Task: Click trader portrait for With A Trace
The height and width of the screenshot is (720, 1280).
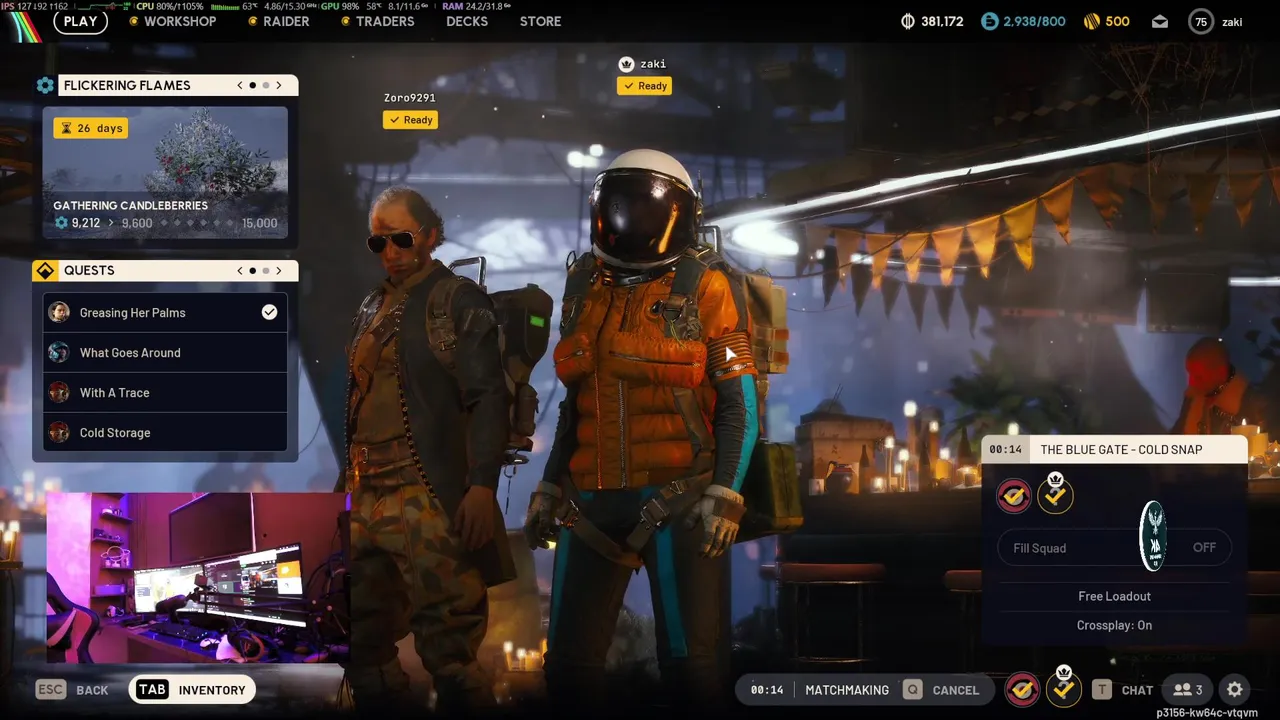Action: coord(59,392)
